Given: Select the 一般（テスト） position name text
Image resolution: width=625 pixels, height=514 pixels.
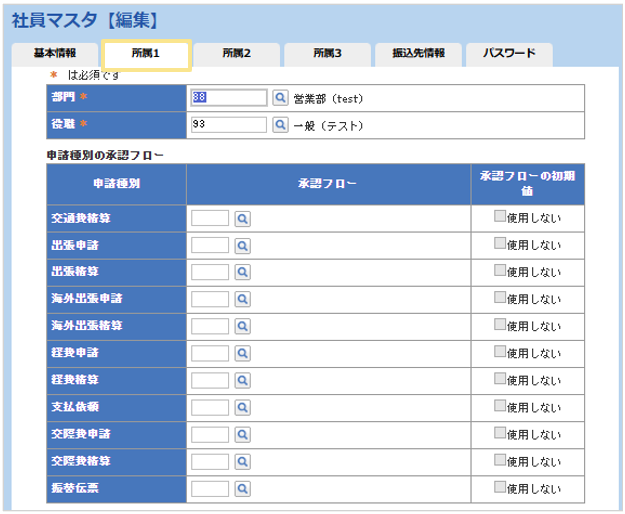Looking at the screenshot, I should coord(328,126).
